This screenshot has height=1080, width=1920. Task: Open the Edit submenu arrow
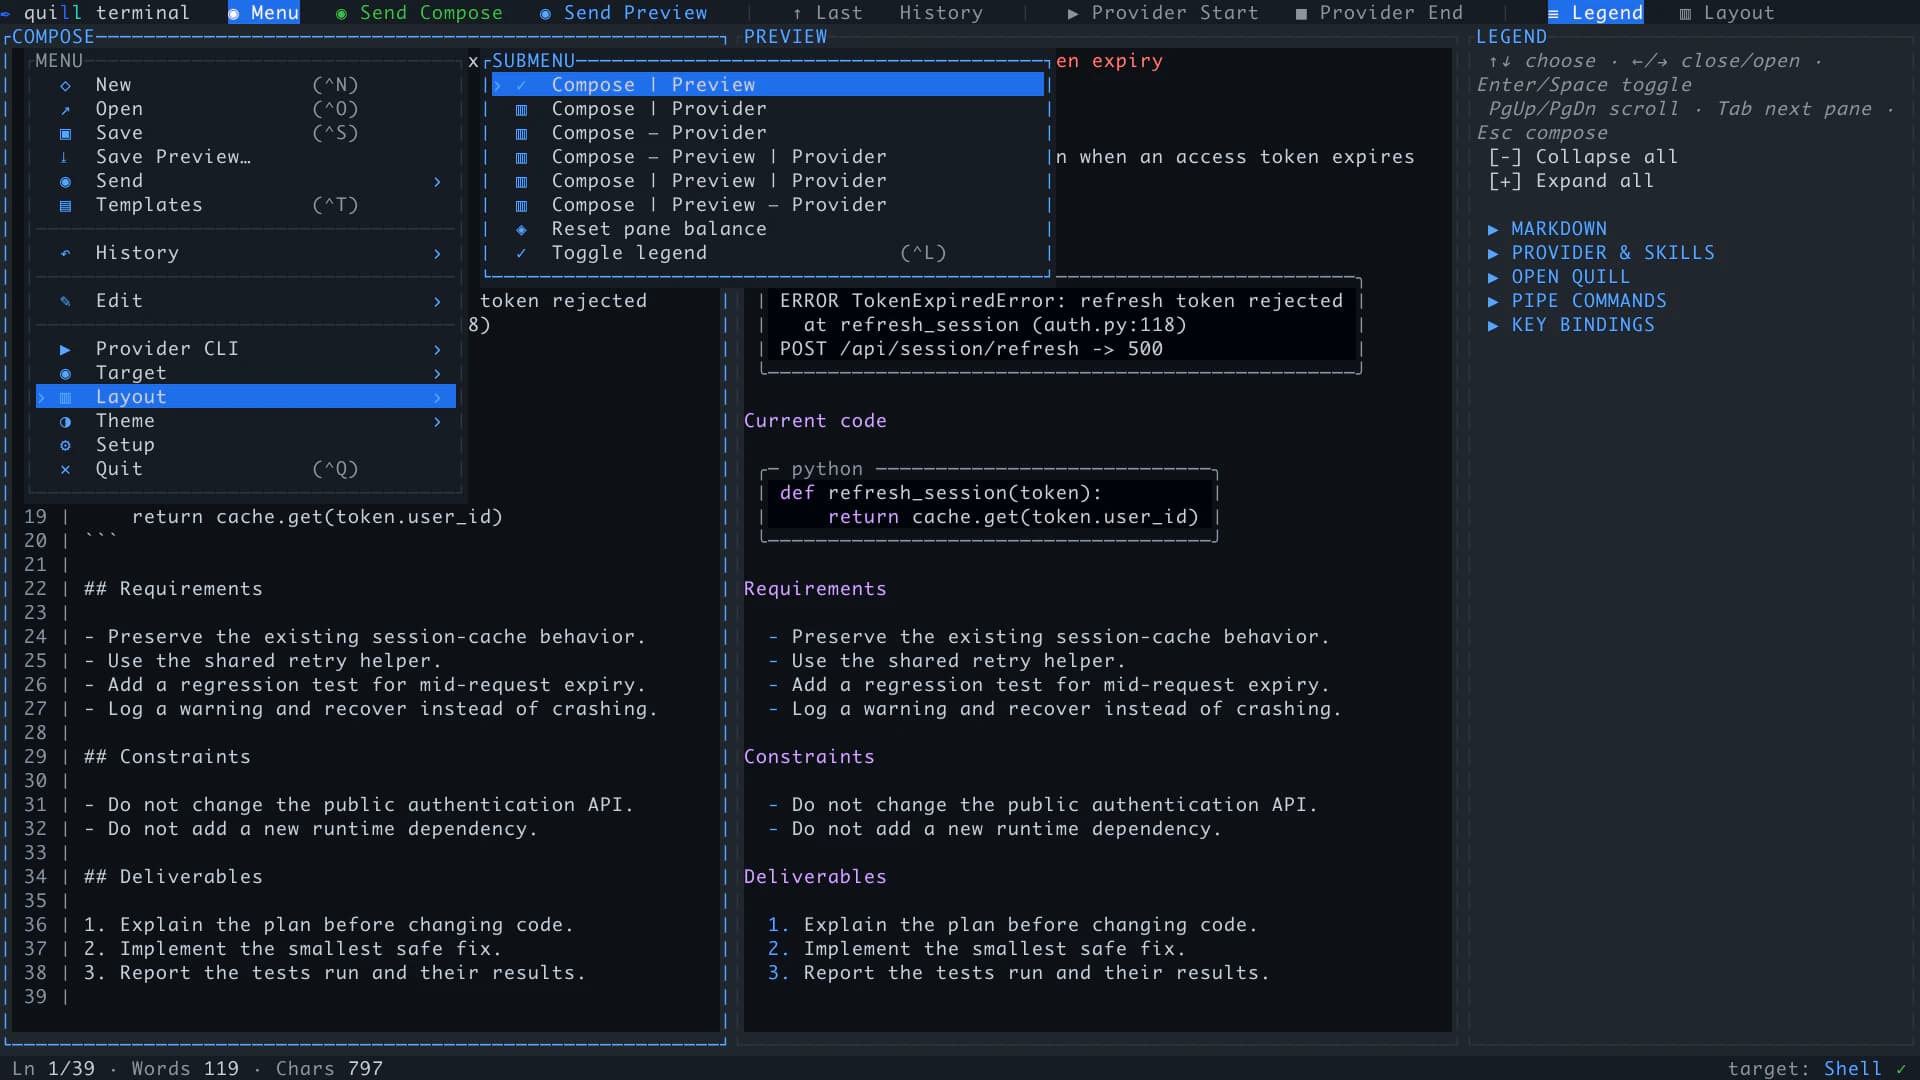click(437, 301)
